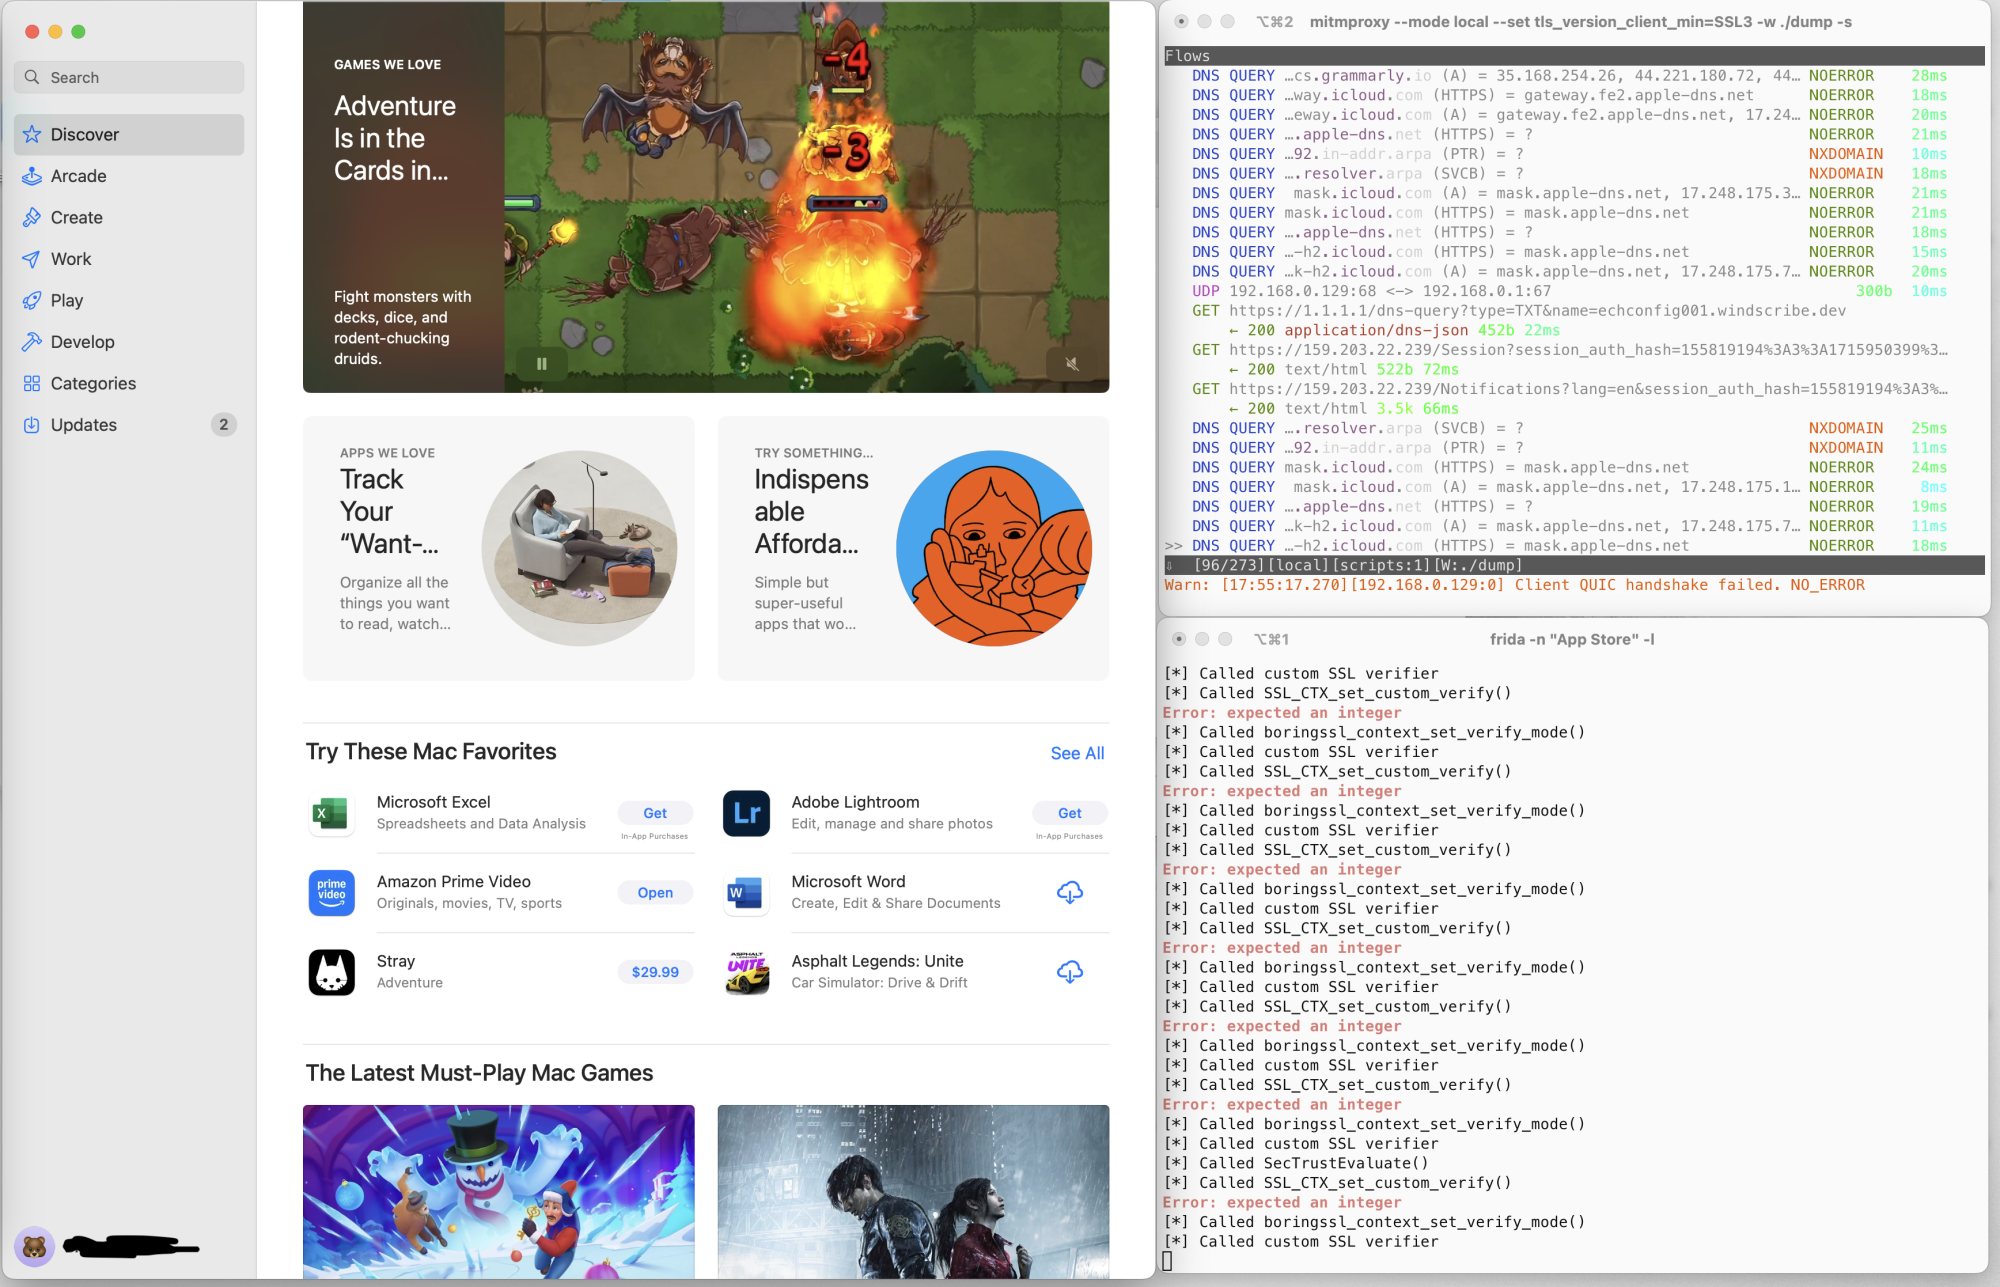Click the Amazon Prime Video title
The image size is (2000, 1287).
click(x=453, y=881)
